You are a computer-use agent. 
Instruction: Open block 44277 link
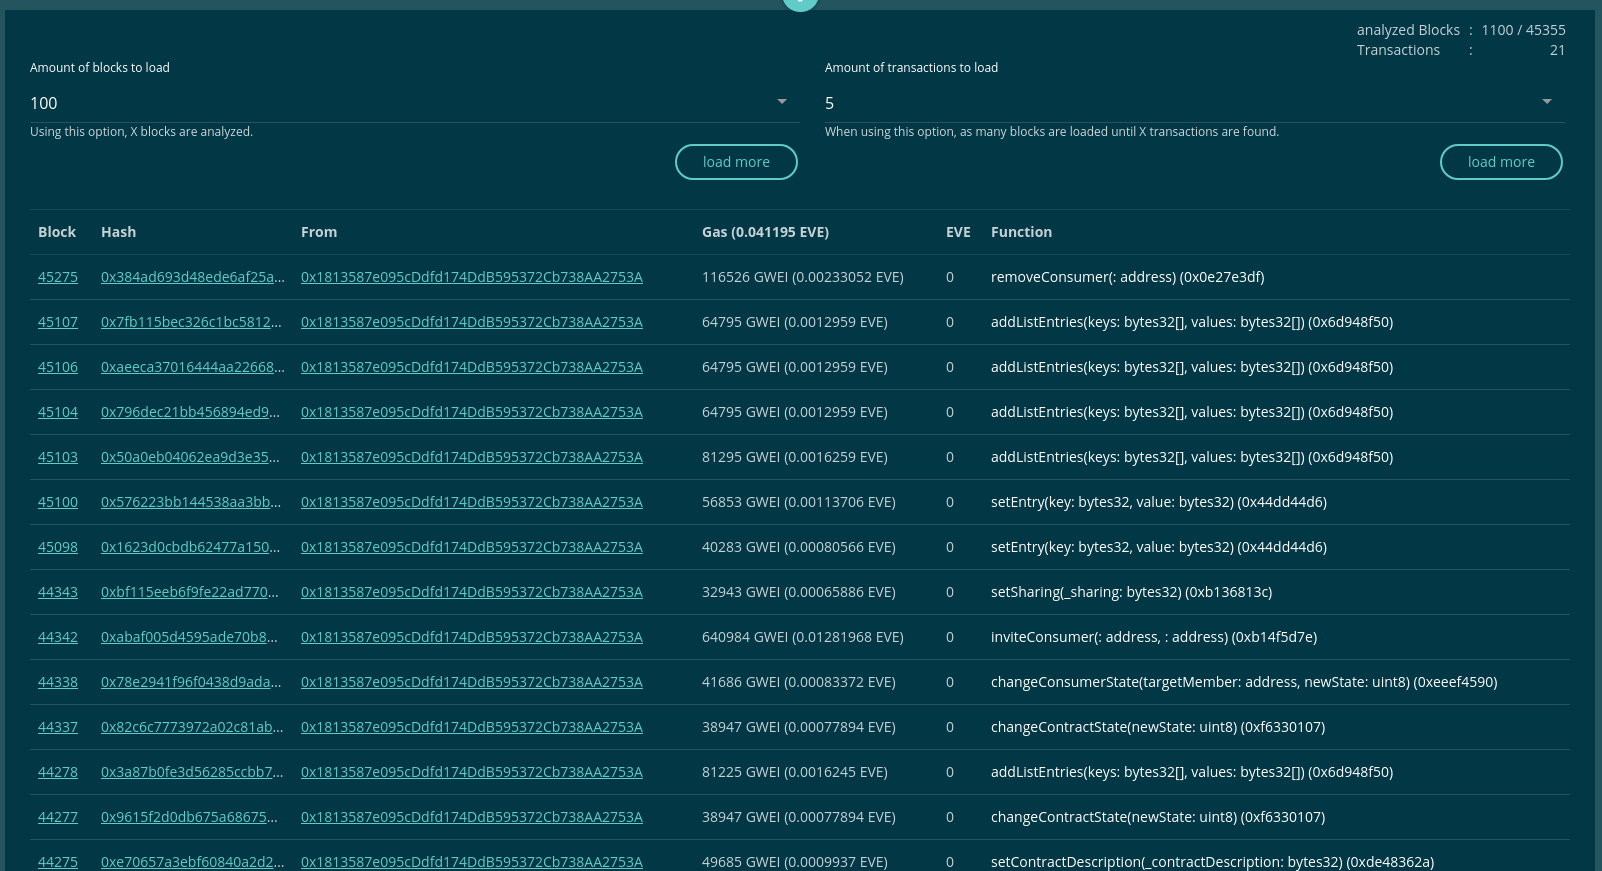[58, 817]
